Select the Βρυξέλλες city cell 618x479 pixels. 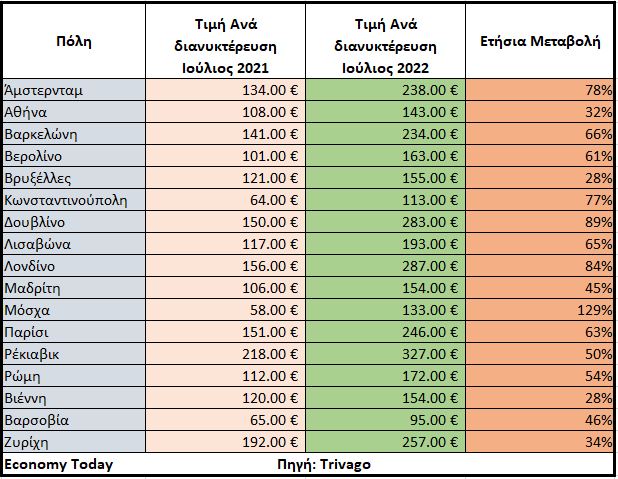[x=74, y=178]
